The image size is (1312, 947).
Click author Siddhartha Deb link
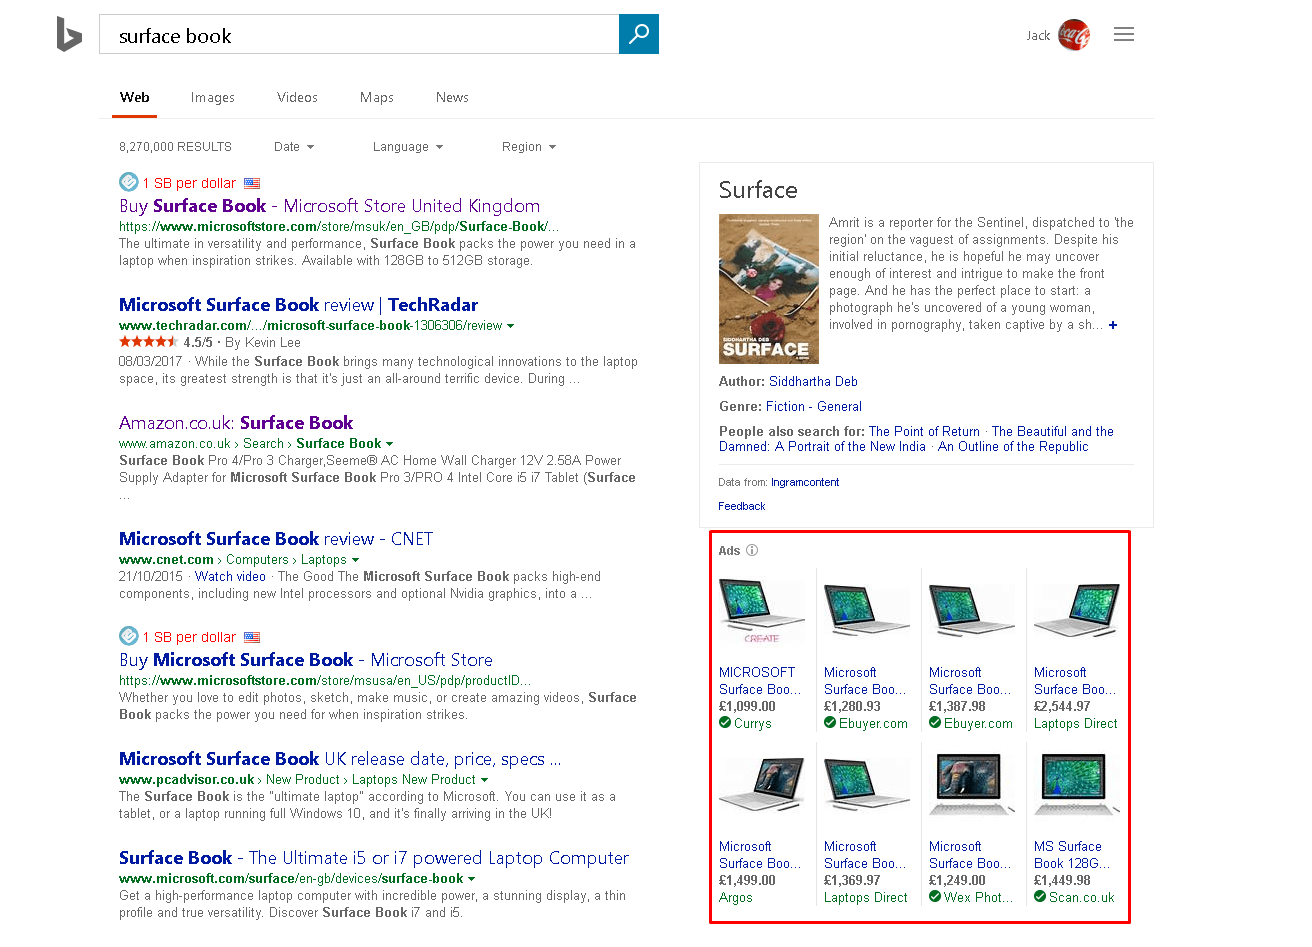pos(813,382)
